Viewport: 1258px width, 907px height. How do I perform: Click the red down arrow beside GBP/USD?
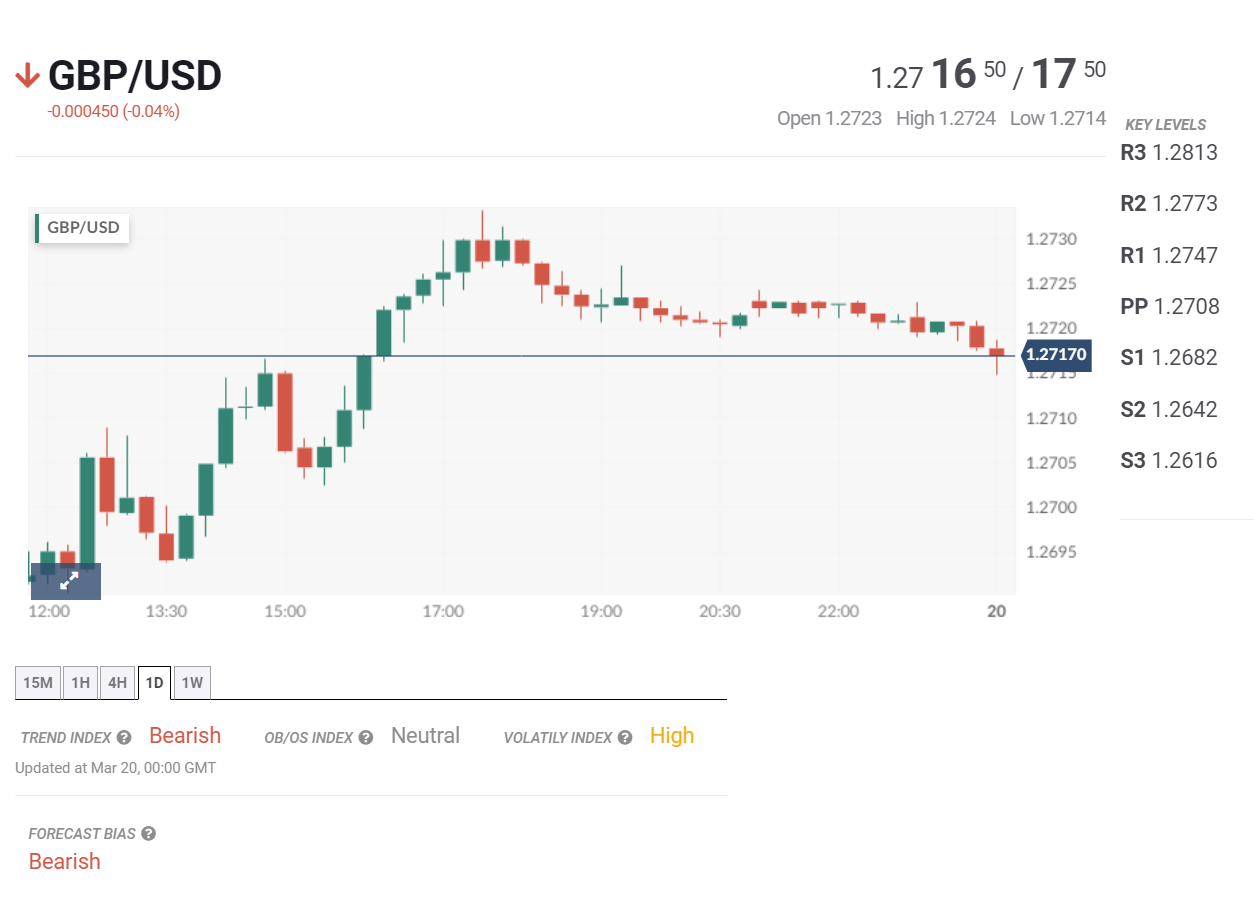pos(27,76)
